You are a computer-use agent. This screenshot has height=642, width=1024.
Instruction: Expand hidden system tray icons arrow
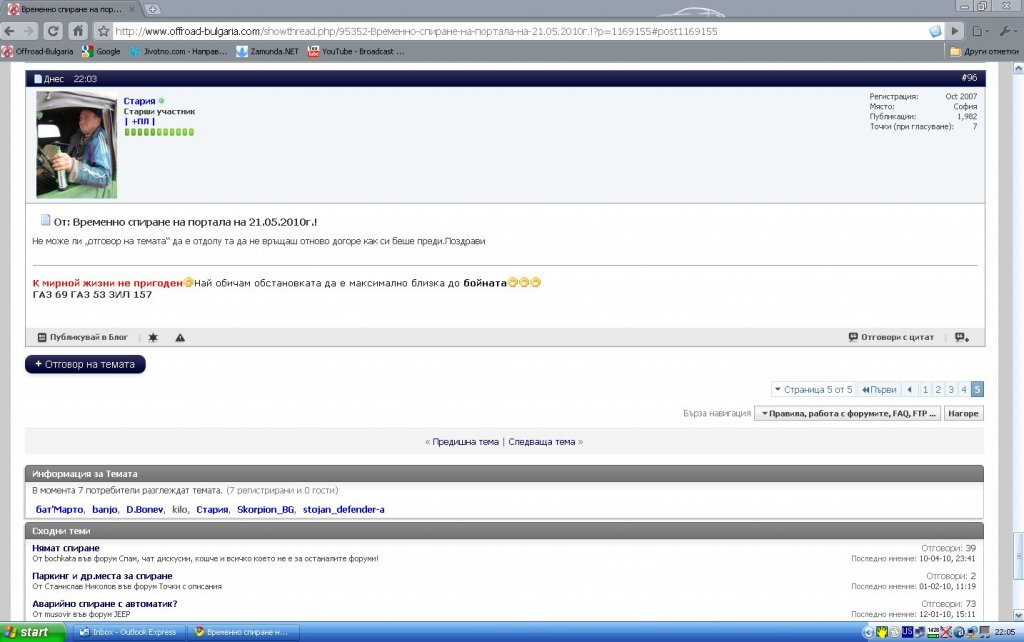point(868,632)
